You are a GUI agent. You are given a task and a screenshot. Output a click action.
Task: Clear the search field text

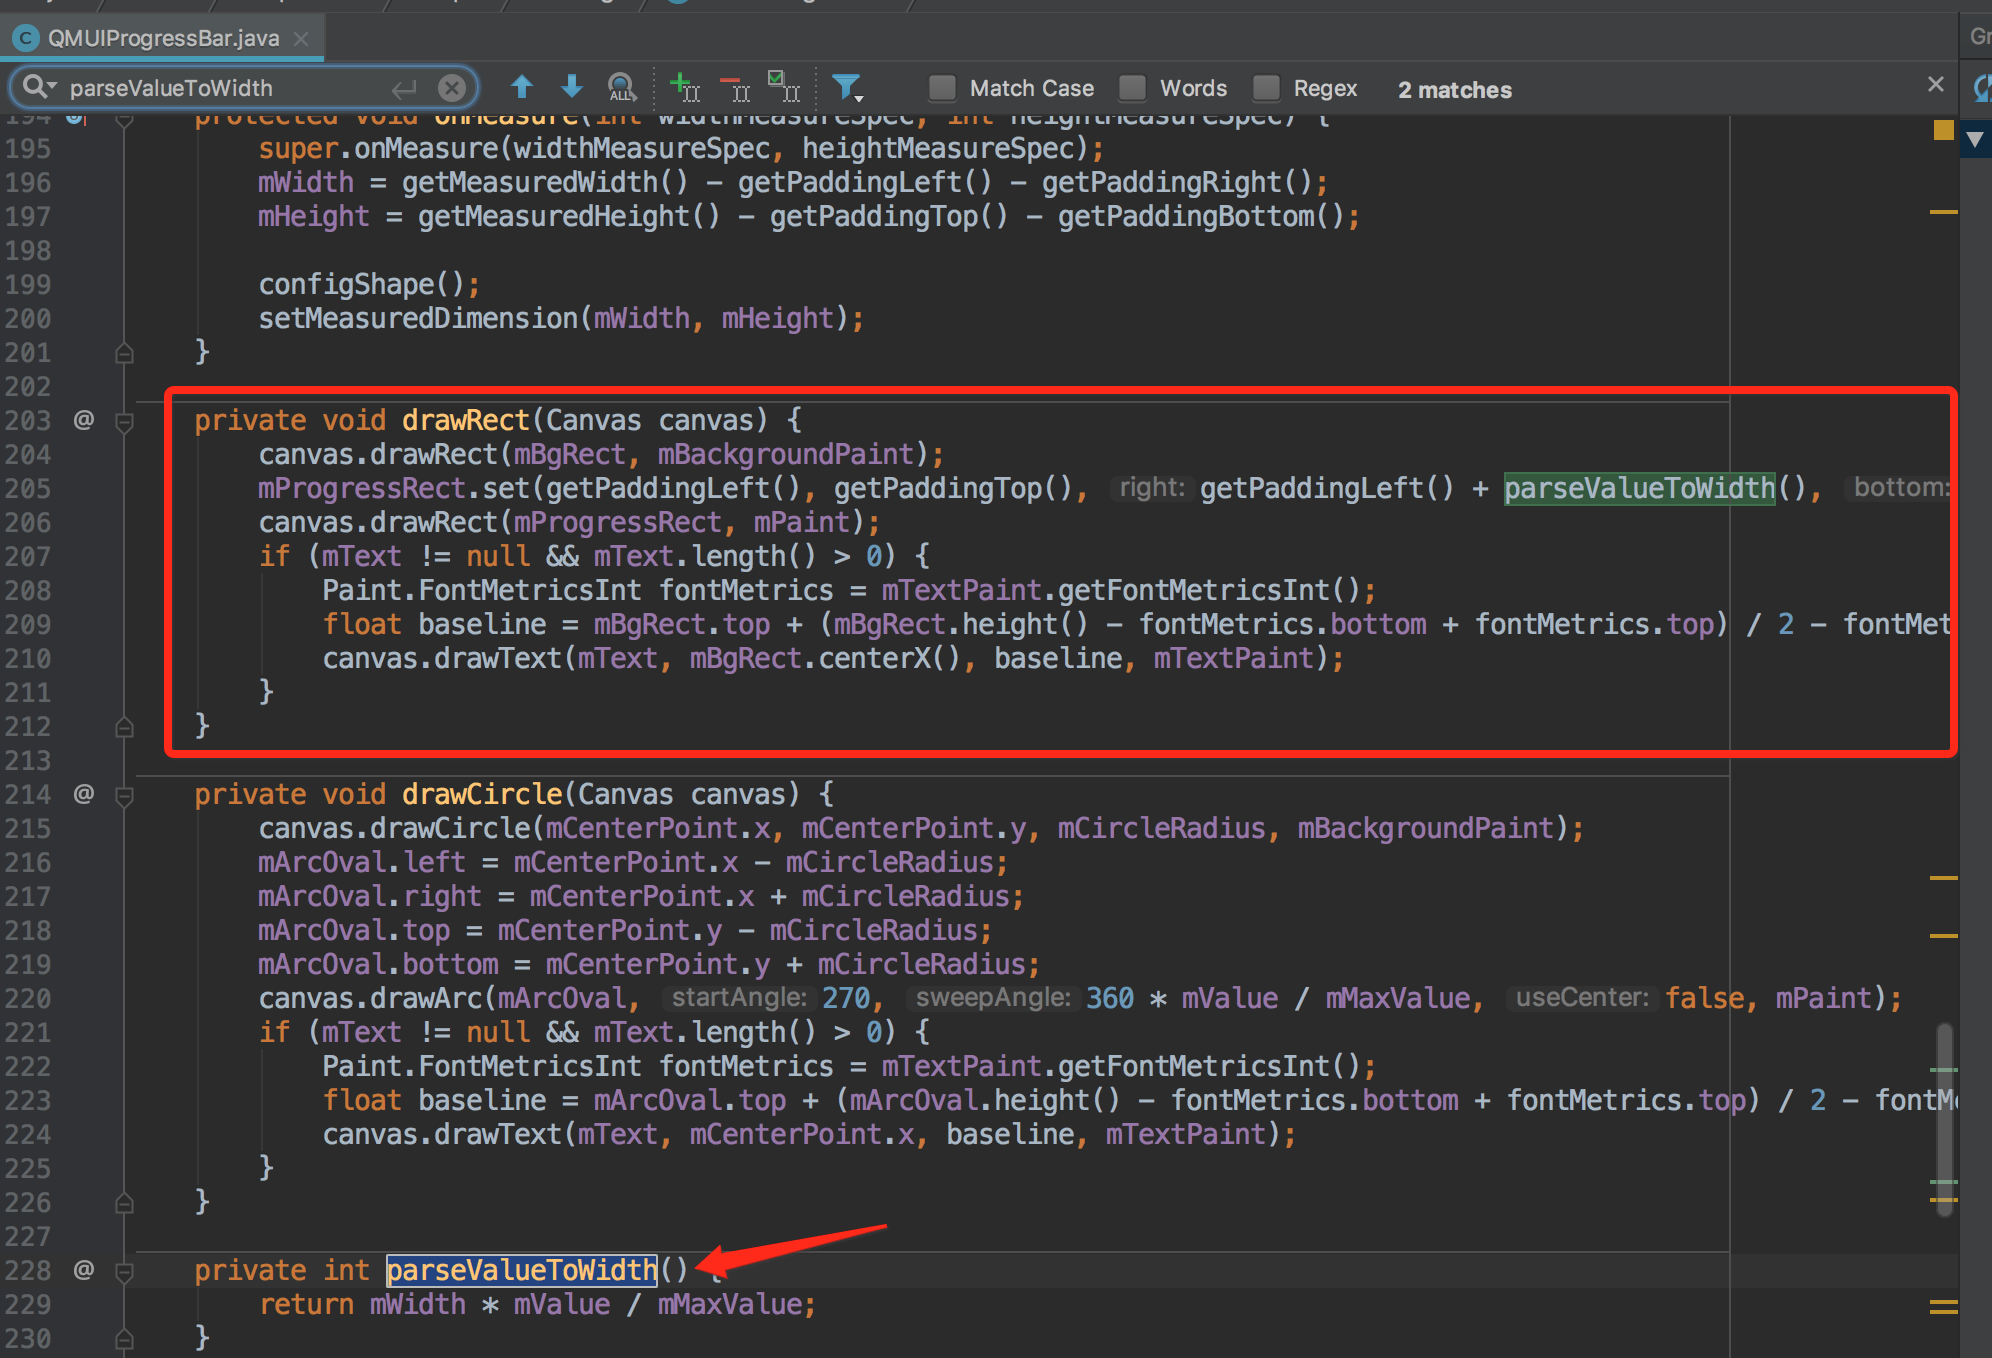coord(452,88)
